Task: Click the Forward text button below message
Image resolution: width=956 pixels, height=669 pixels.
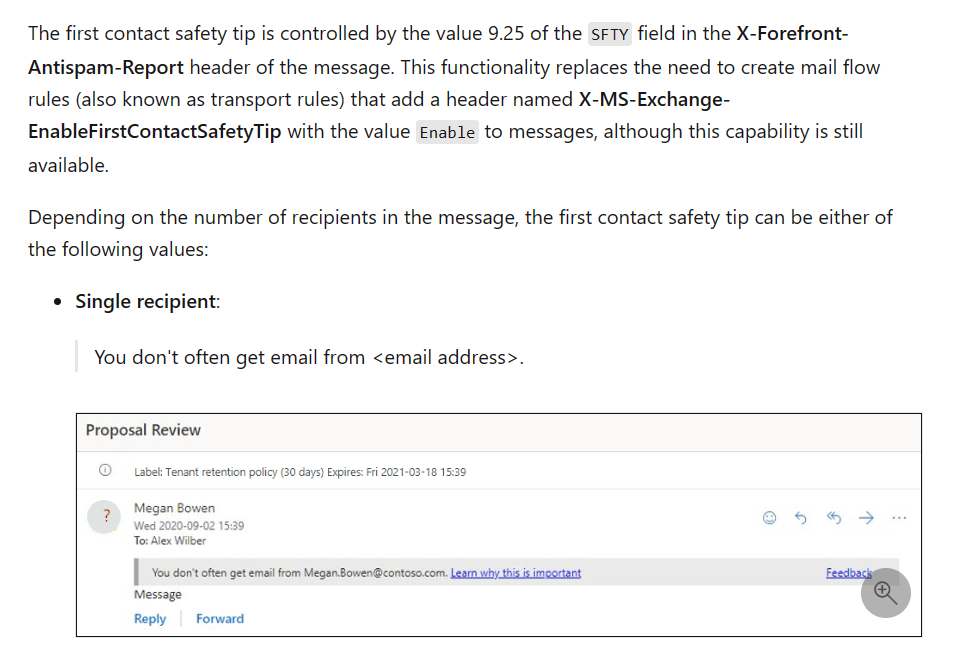Action: click(x=219, y=618)
